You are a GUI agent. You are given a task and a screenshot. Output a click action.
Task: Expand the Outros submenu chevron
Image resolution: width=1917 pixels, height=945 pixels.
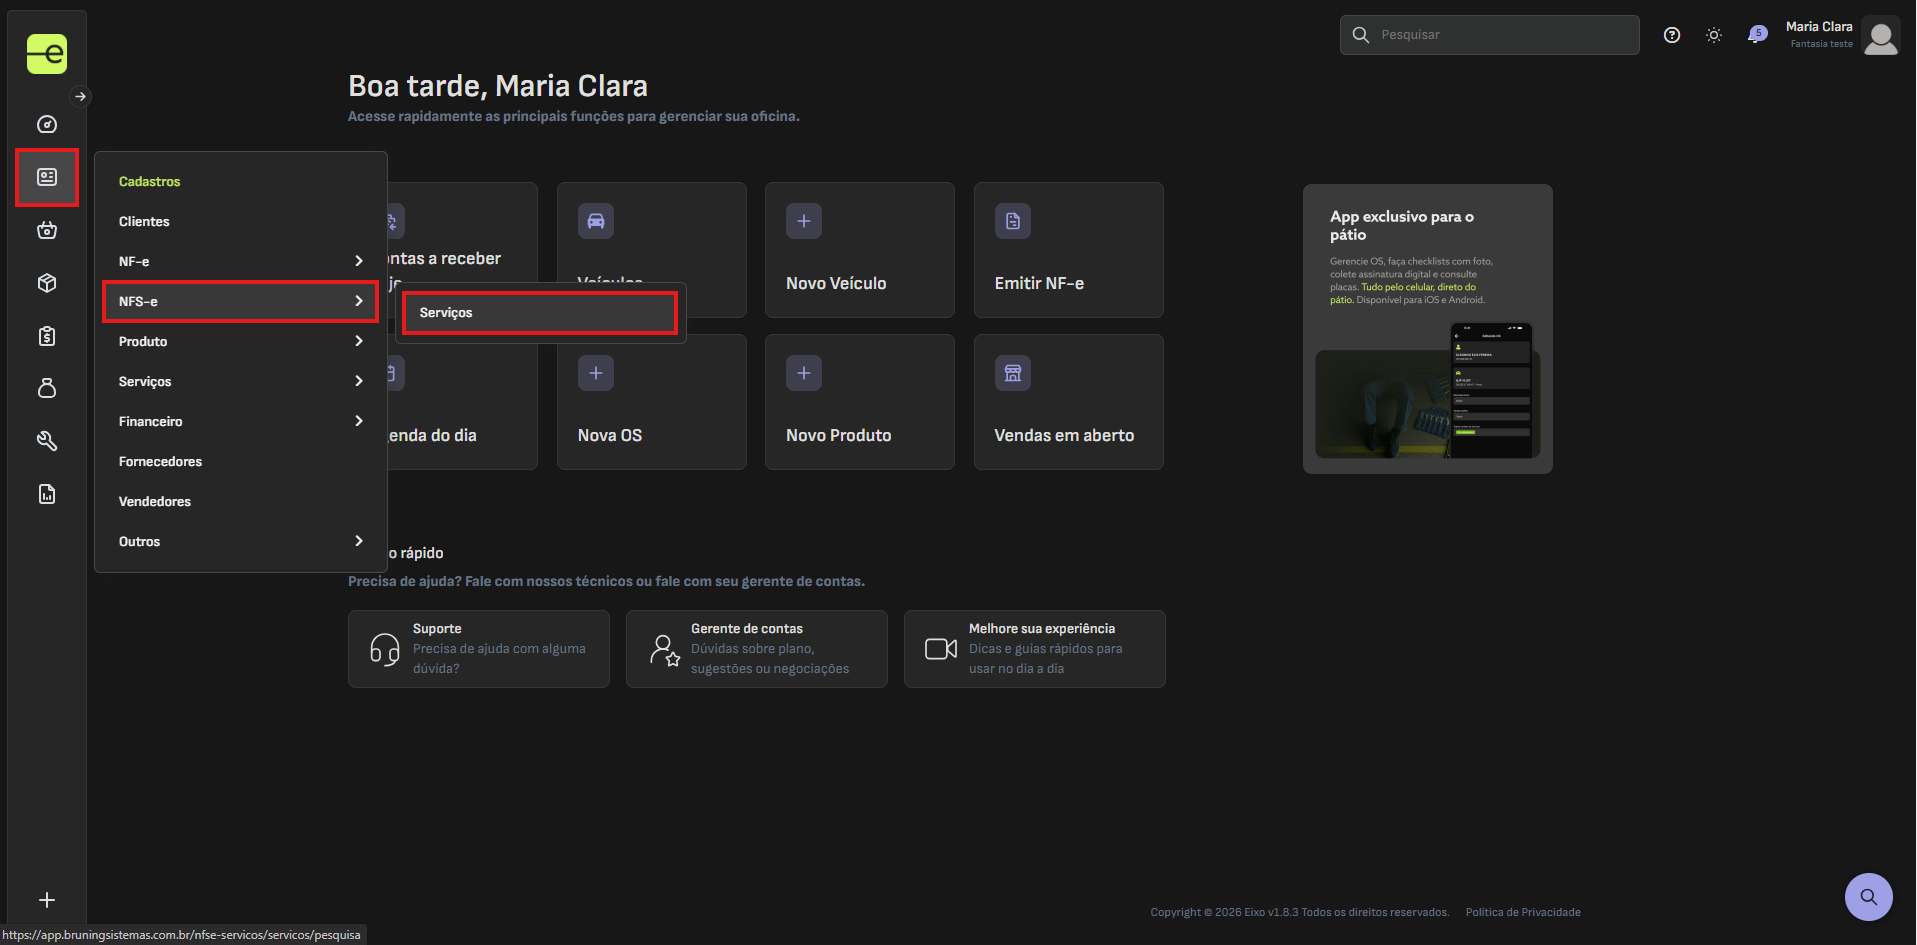point(359,541)
